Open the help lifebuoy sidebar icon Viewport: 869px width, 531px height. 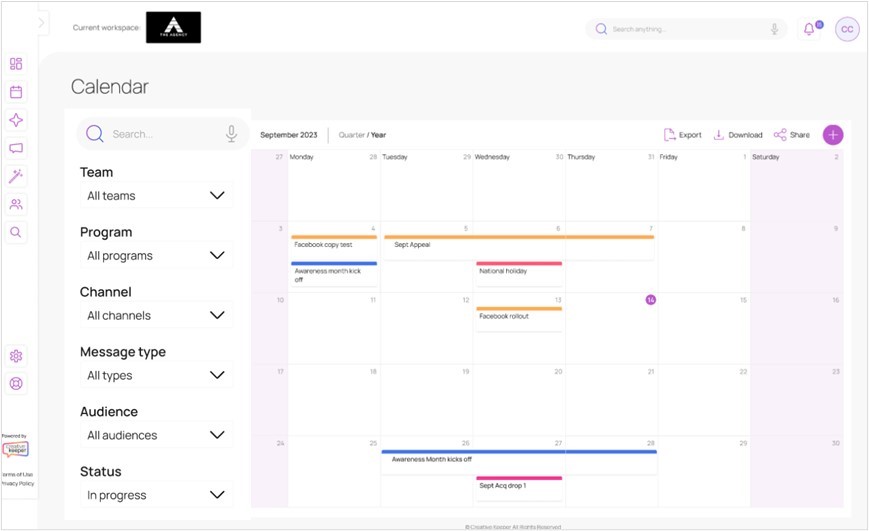point(16,383)
